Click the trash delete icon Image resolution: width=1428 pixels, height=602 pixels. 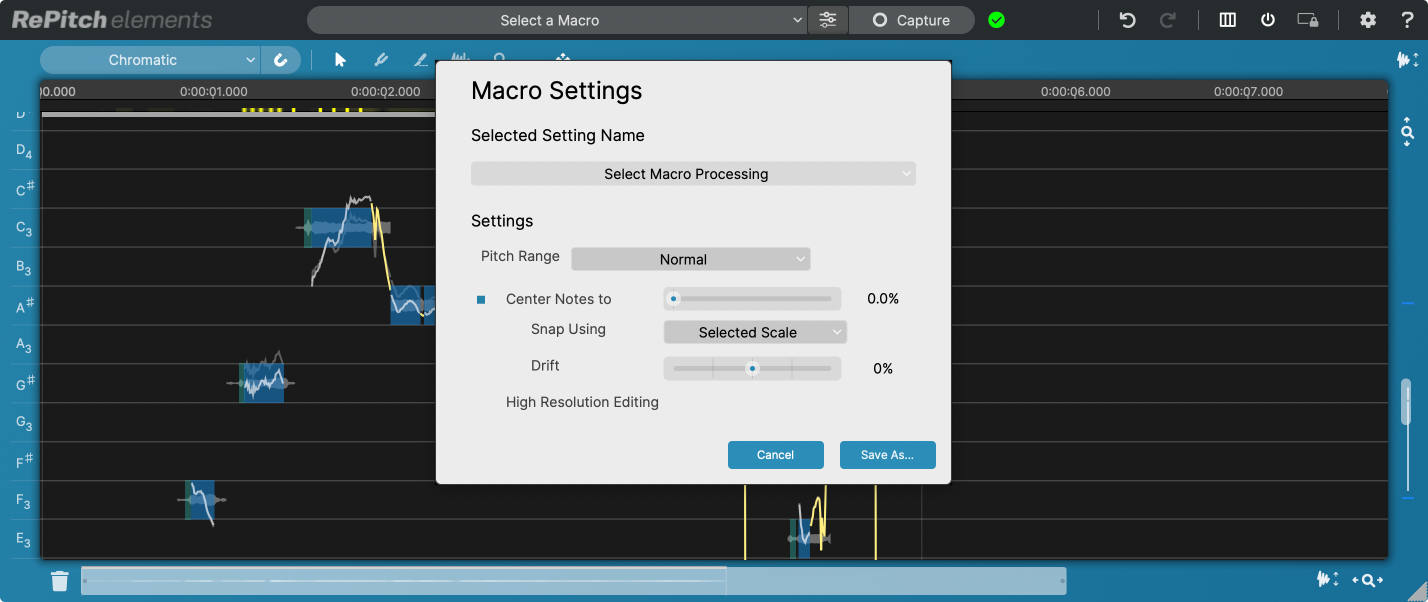(x=60, y=581)
